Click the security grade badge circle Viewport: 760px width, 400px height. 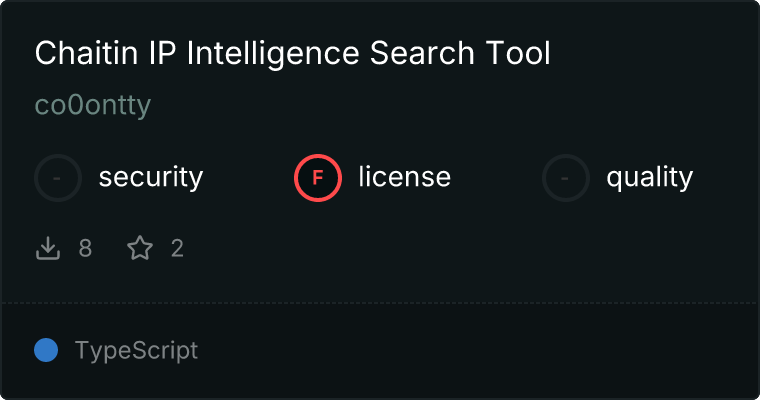tap(58, 178)
